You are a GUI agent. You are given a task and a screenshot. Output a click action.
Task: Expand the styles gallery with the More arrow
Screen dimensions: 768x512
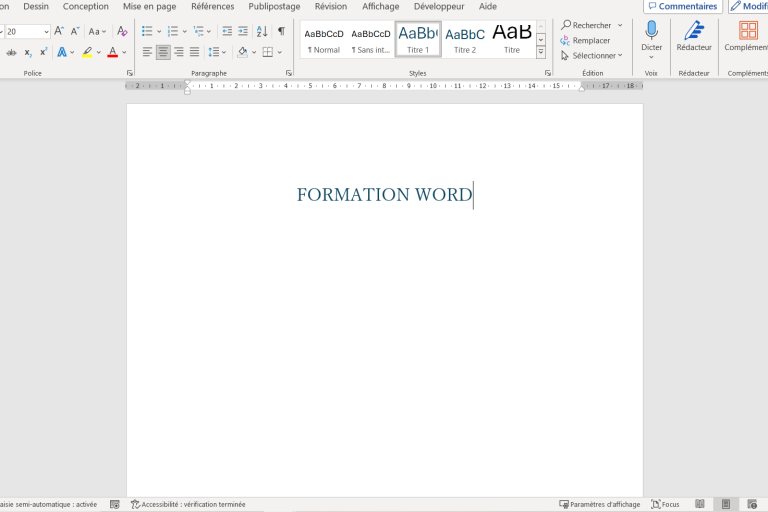point(541,52)
